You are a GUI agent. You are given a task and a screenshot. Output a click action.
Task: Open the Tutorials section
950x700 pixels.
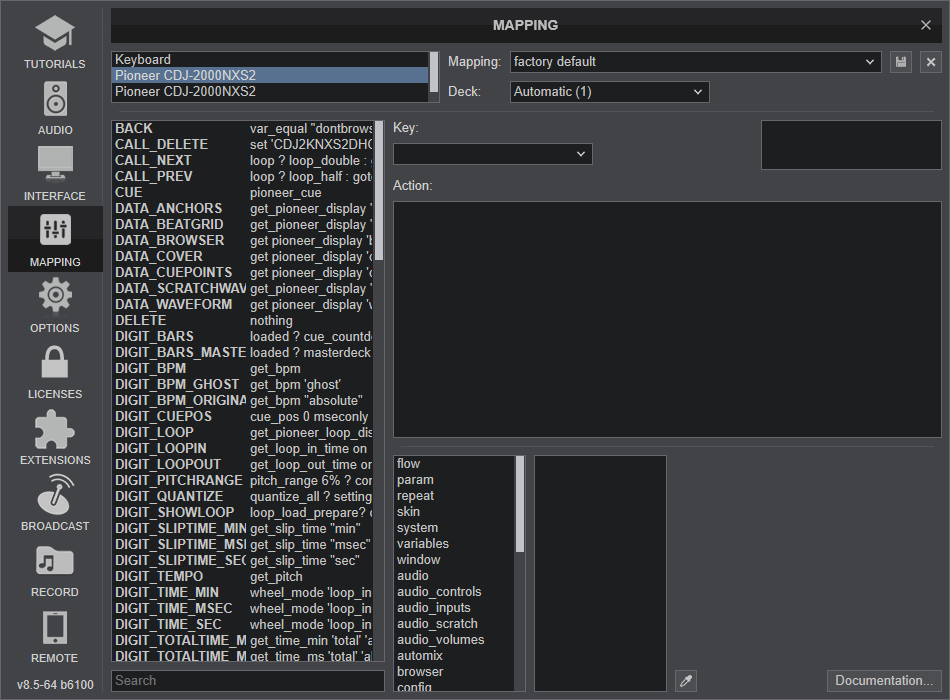(x=55, y=42)
